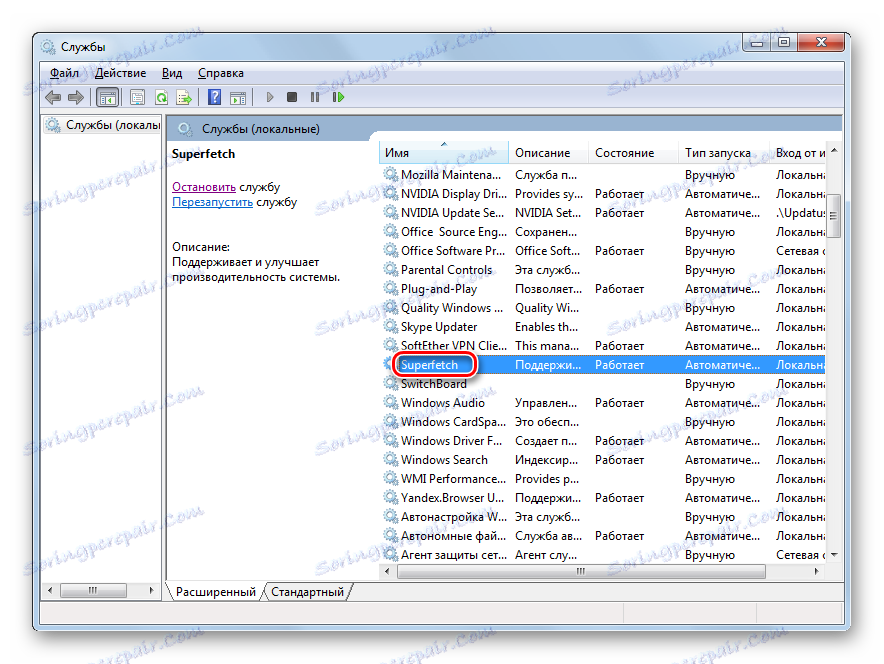Click the Перезапустить service link
Screen dimensions: 884x664
[212, 202]
